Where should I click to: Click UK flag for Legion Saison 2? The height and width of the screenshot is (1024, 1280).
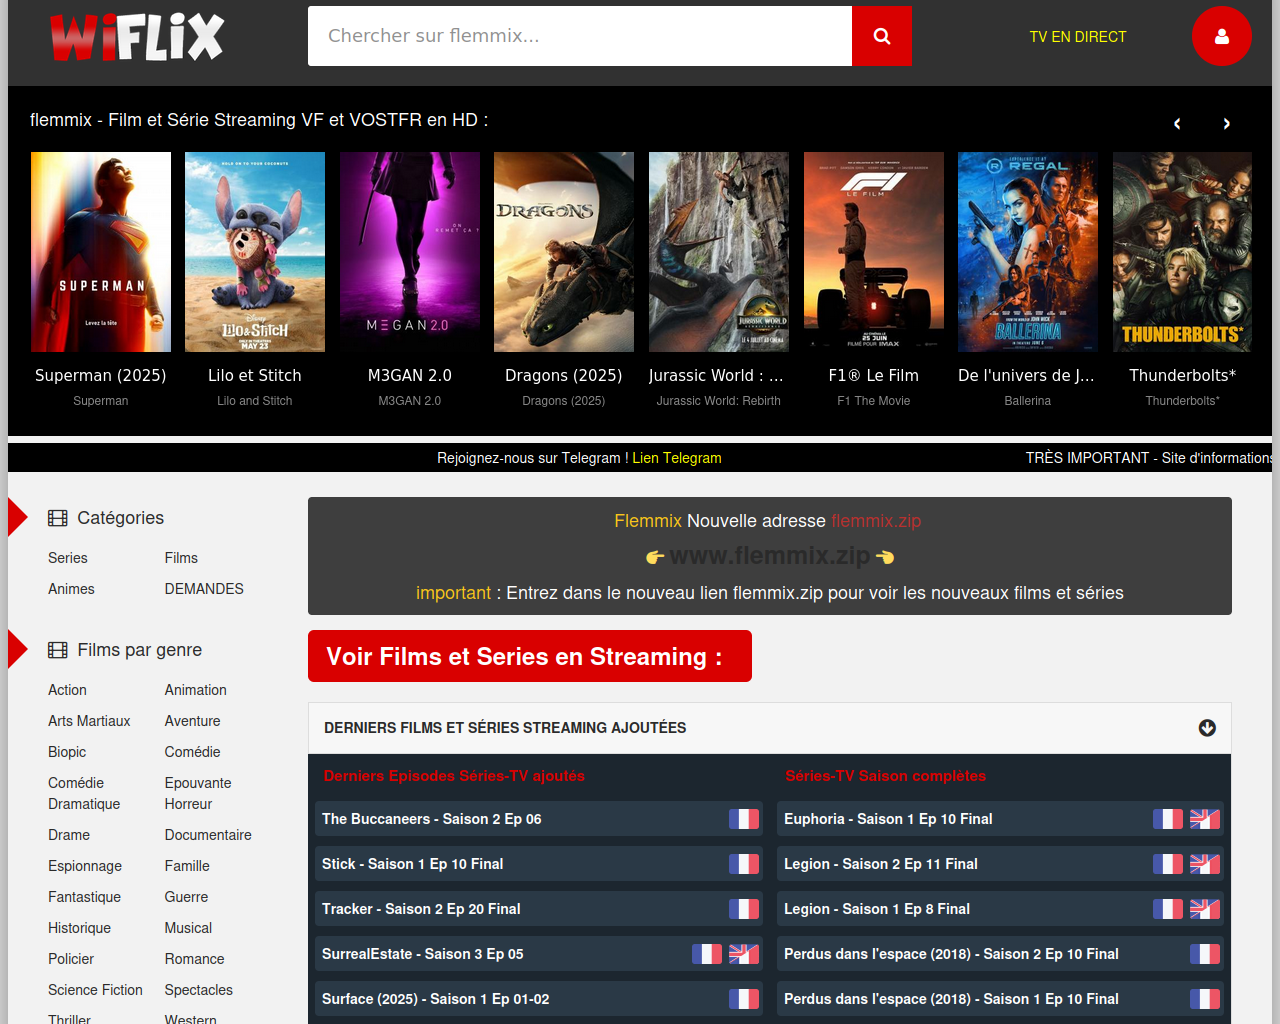1205,864
